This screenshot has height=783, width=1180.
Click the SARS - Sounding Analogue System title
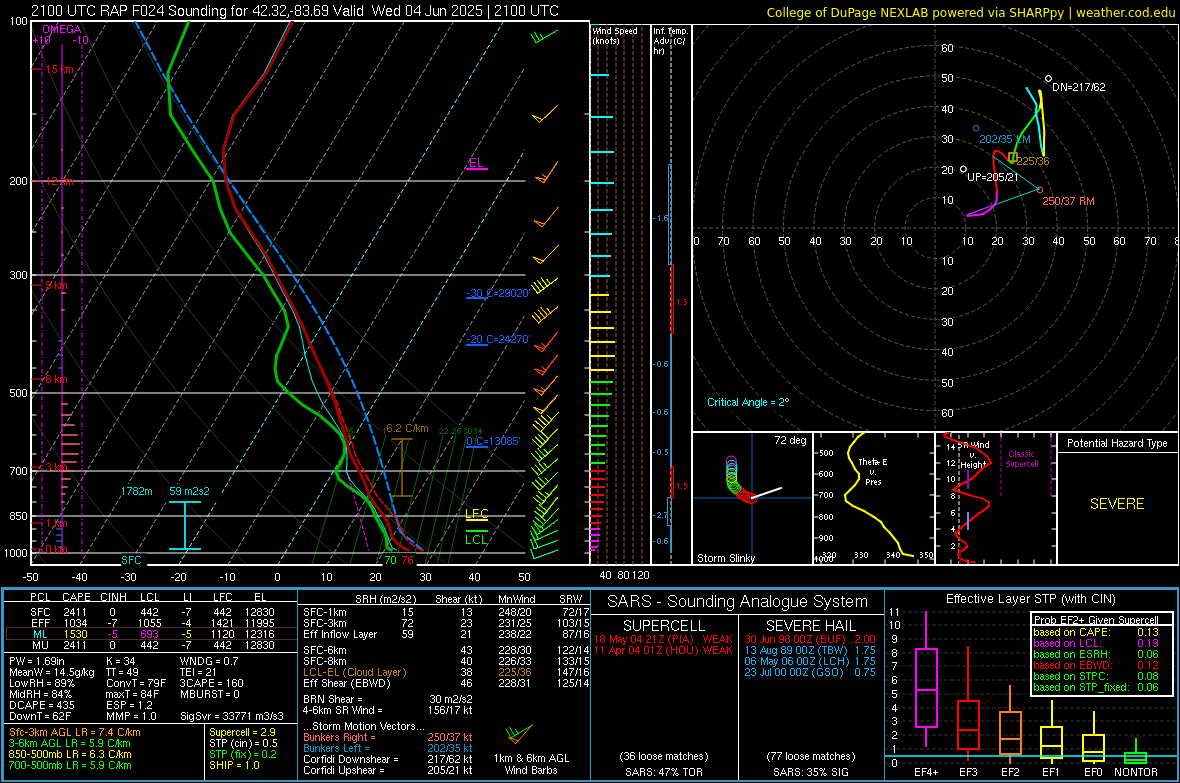738,601
